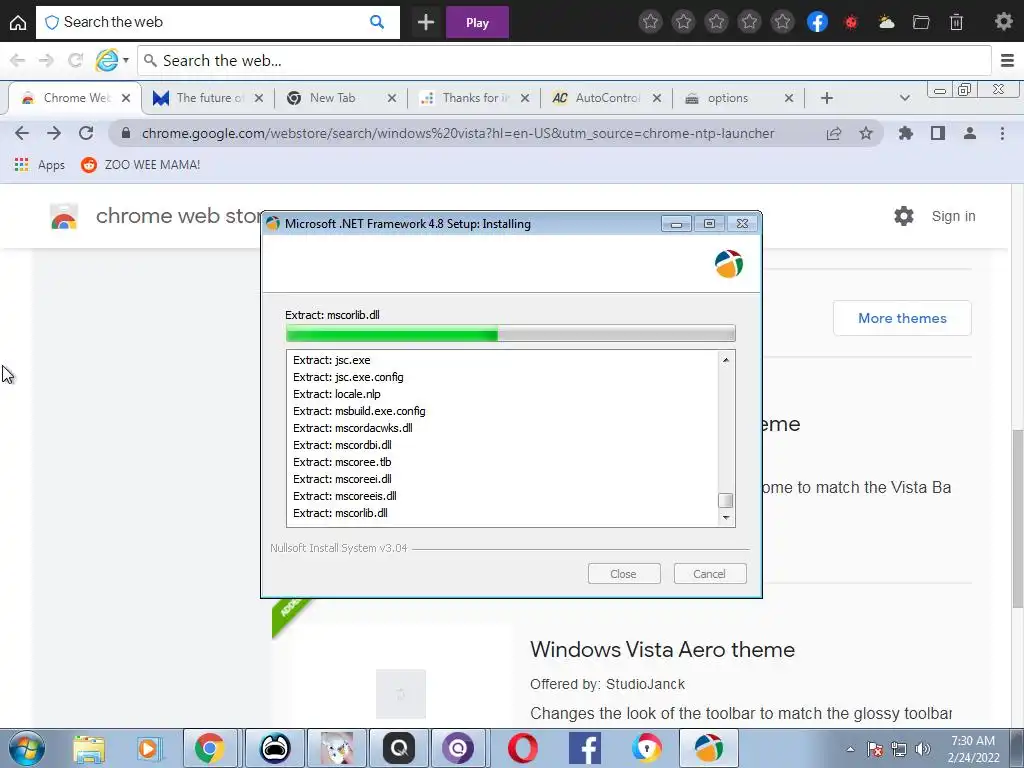Select 'Extract: locale.nlp' log line
Screen dimensions: 1024x768
point(337,394)
